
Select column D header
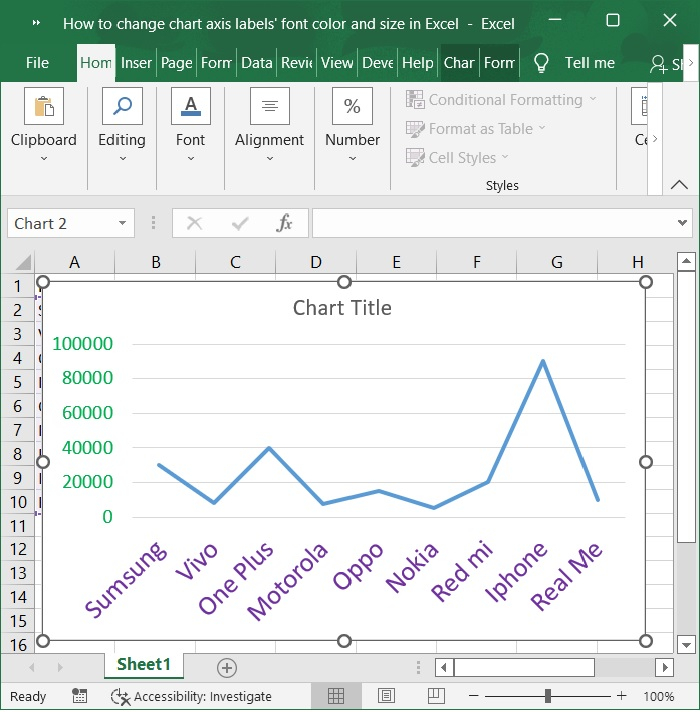coord(316,262)
